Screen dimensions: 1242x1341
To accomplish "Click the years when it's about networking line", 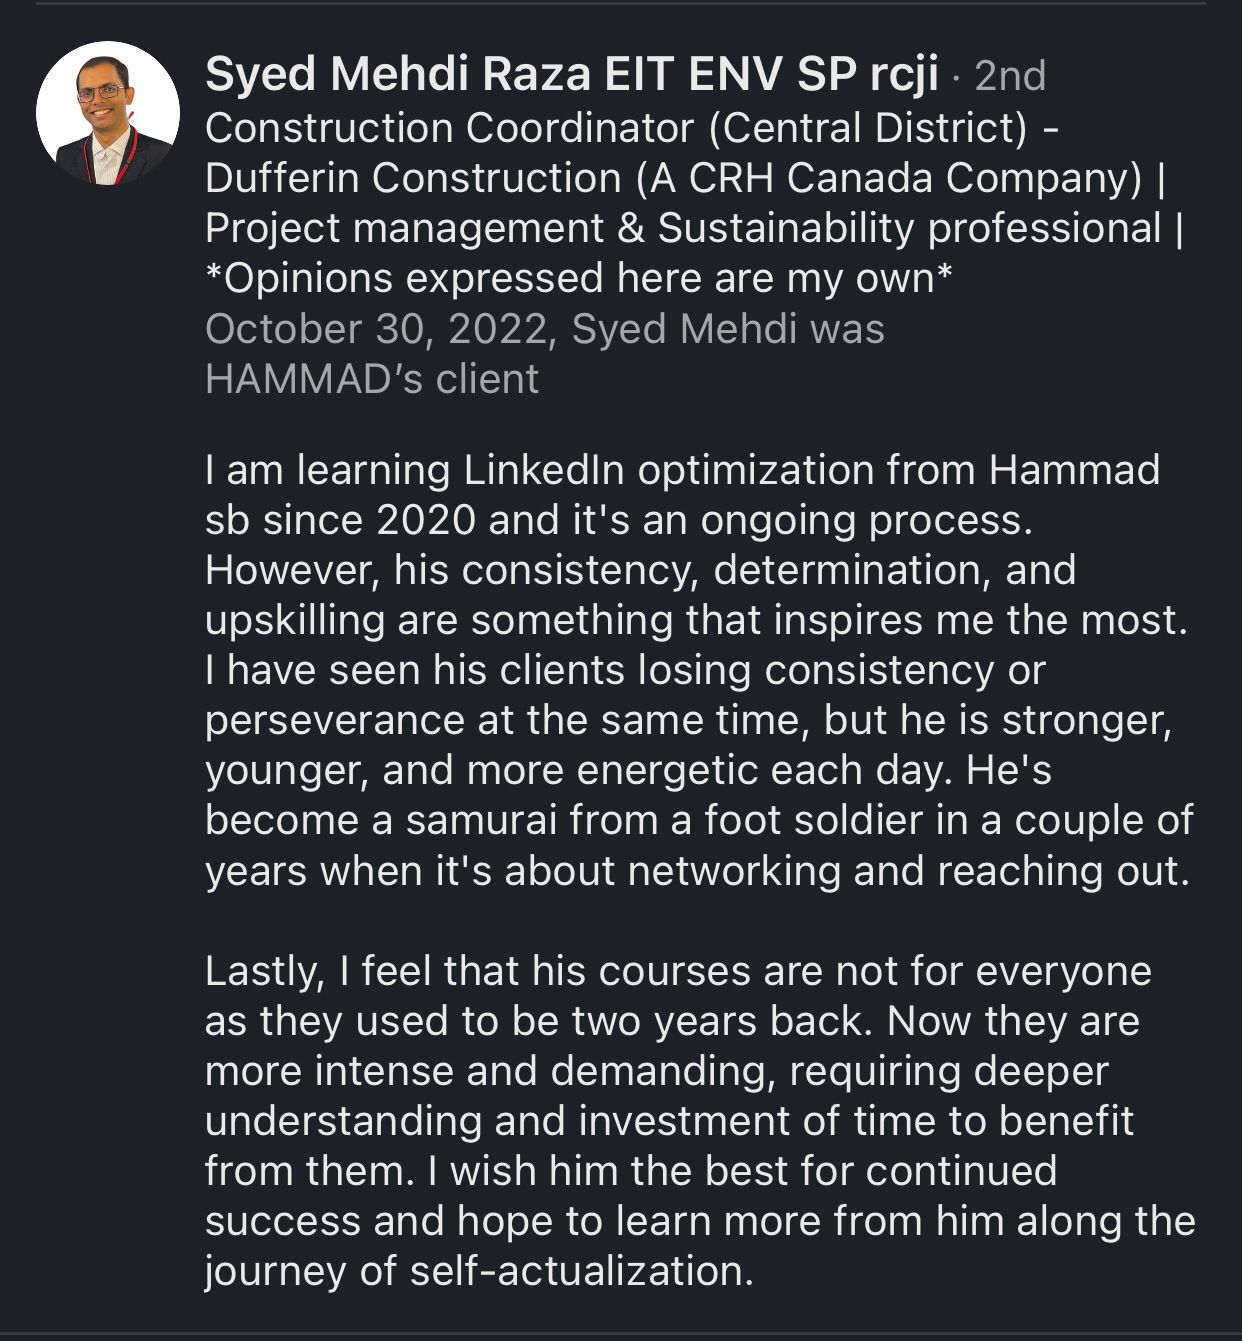I will click(x=697, y=870).
